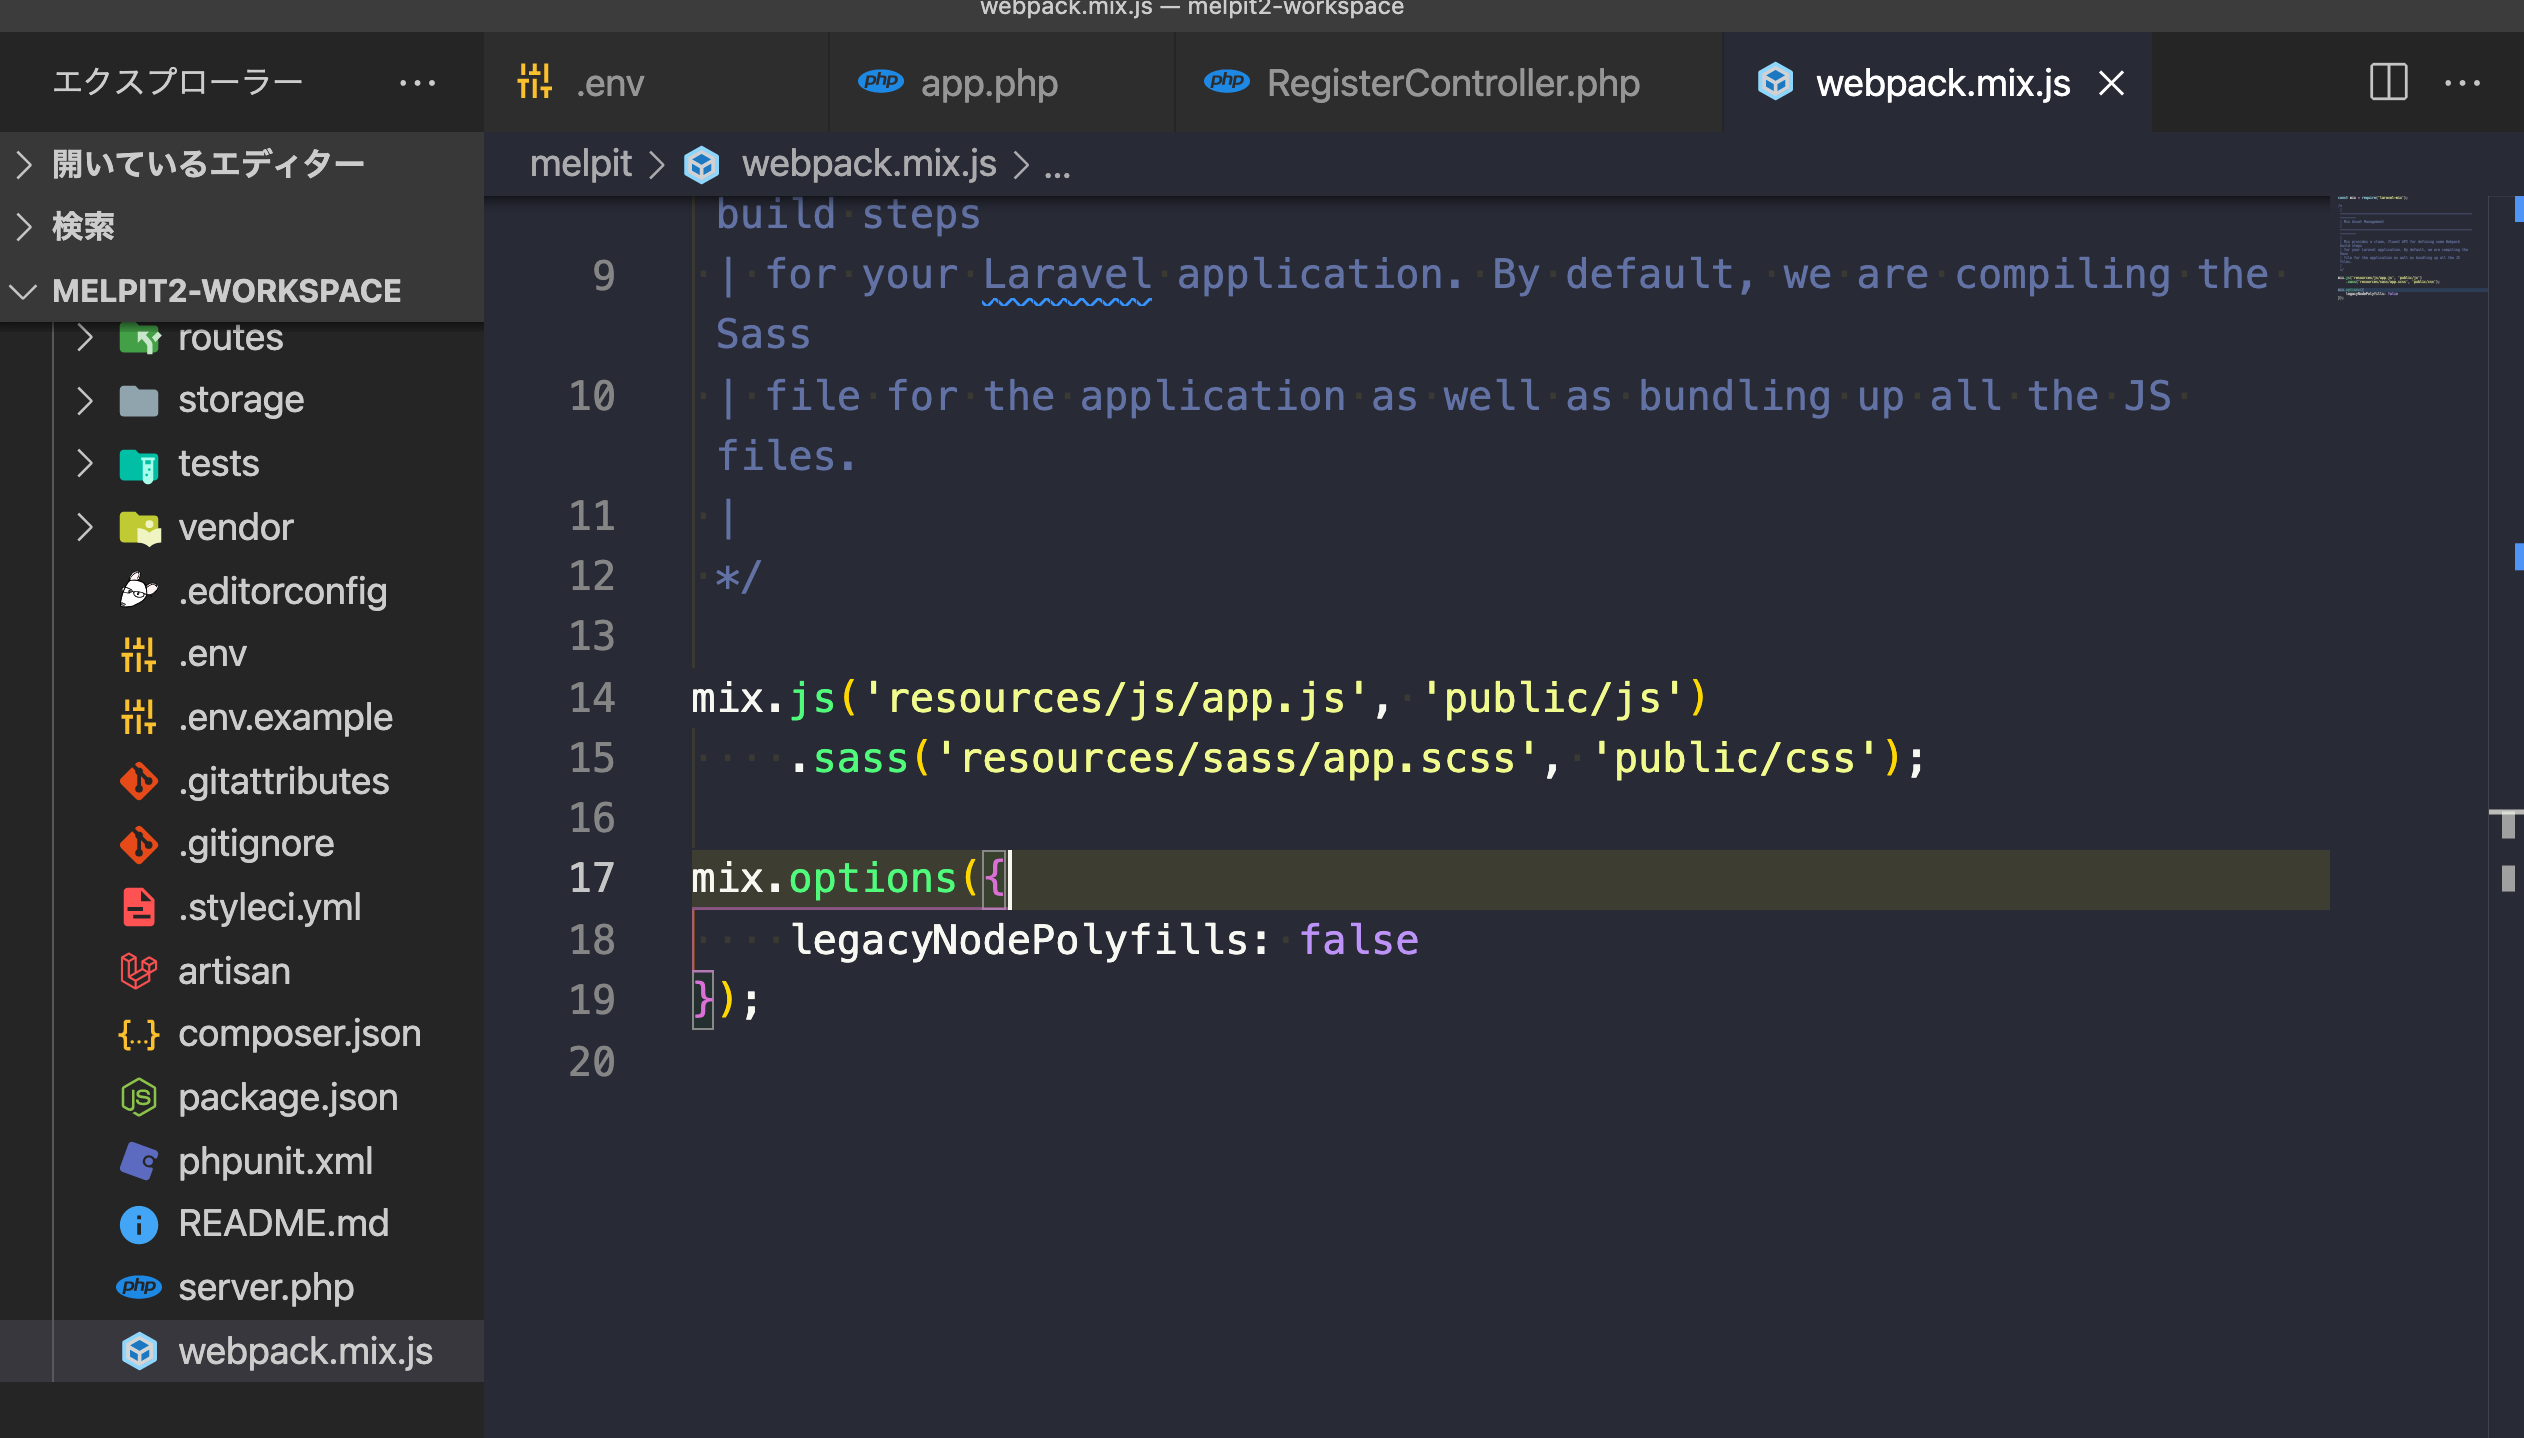Open editor more actions ellipsis menu

2461,83
